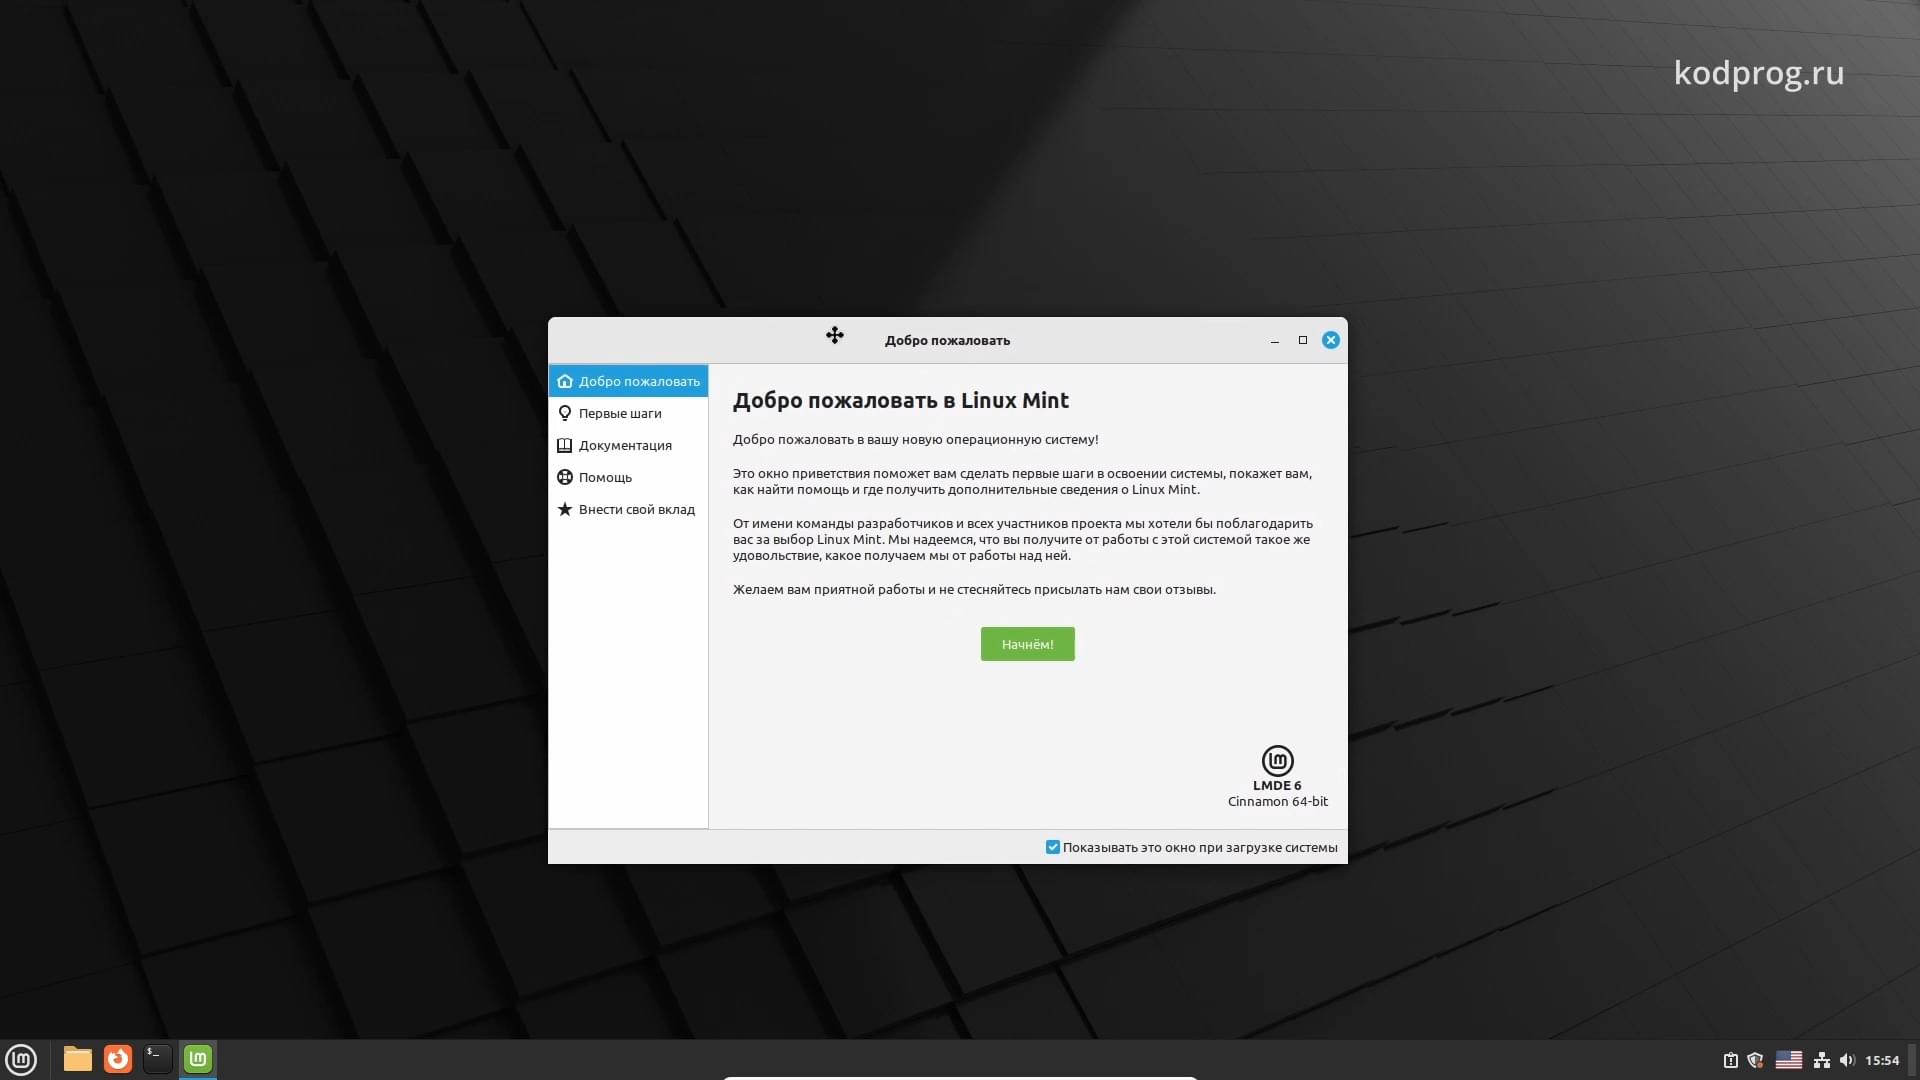Open the clipboard tray icon

1730,1060
